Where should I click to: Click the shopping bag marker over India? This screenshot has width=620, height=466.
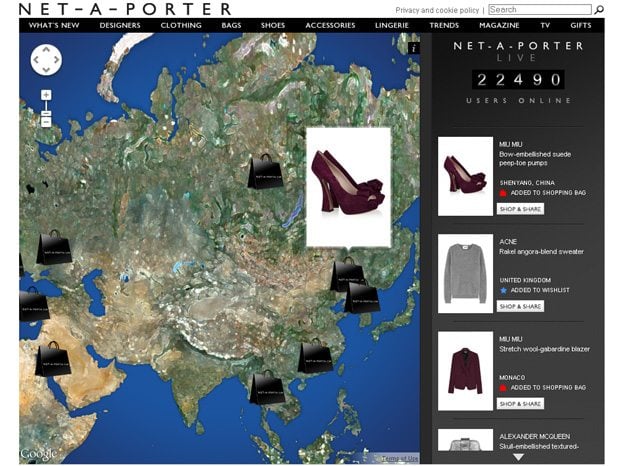point(268,387)
